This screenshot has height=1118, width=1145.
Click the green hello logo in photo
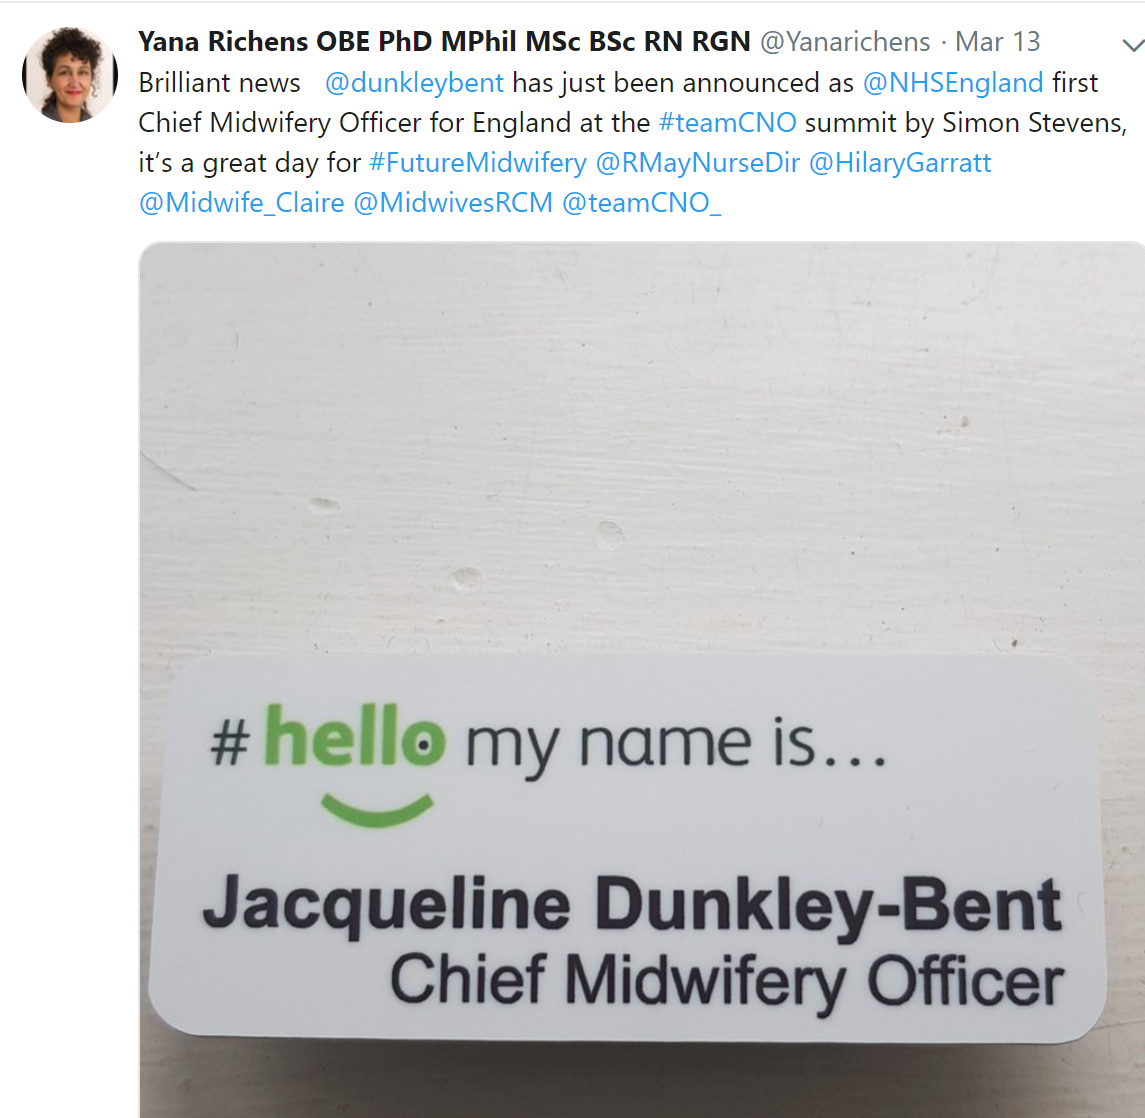point(354,736)
